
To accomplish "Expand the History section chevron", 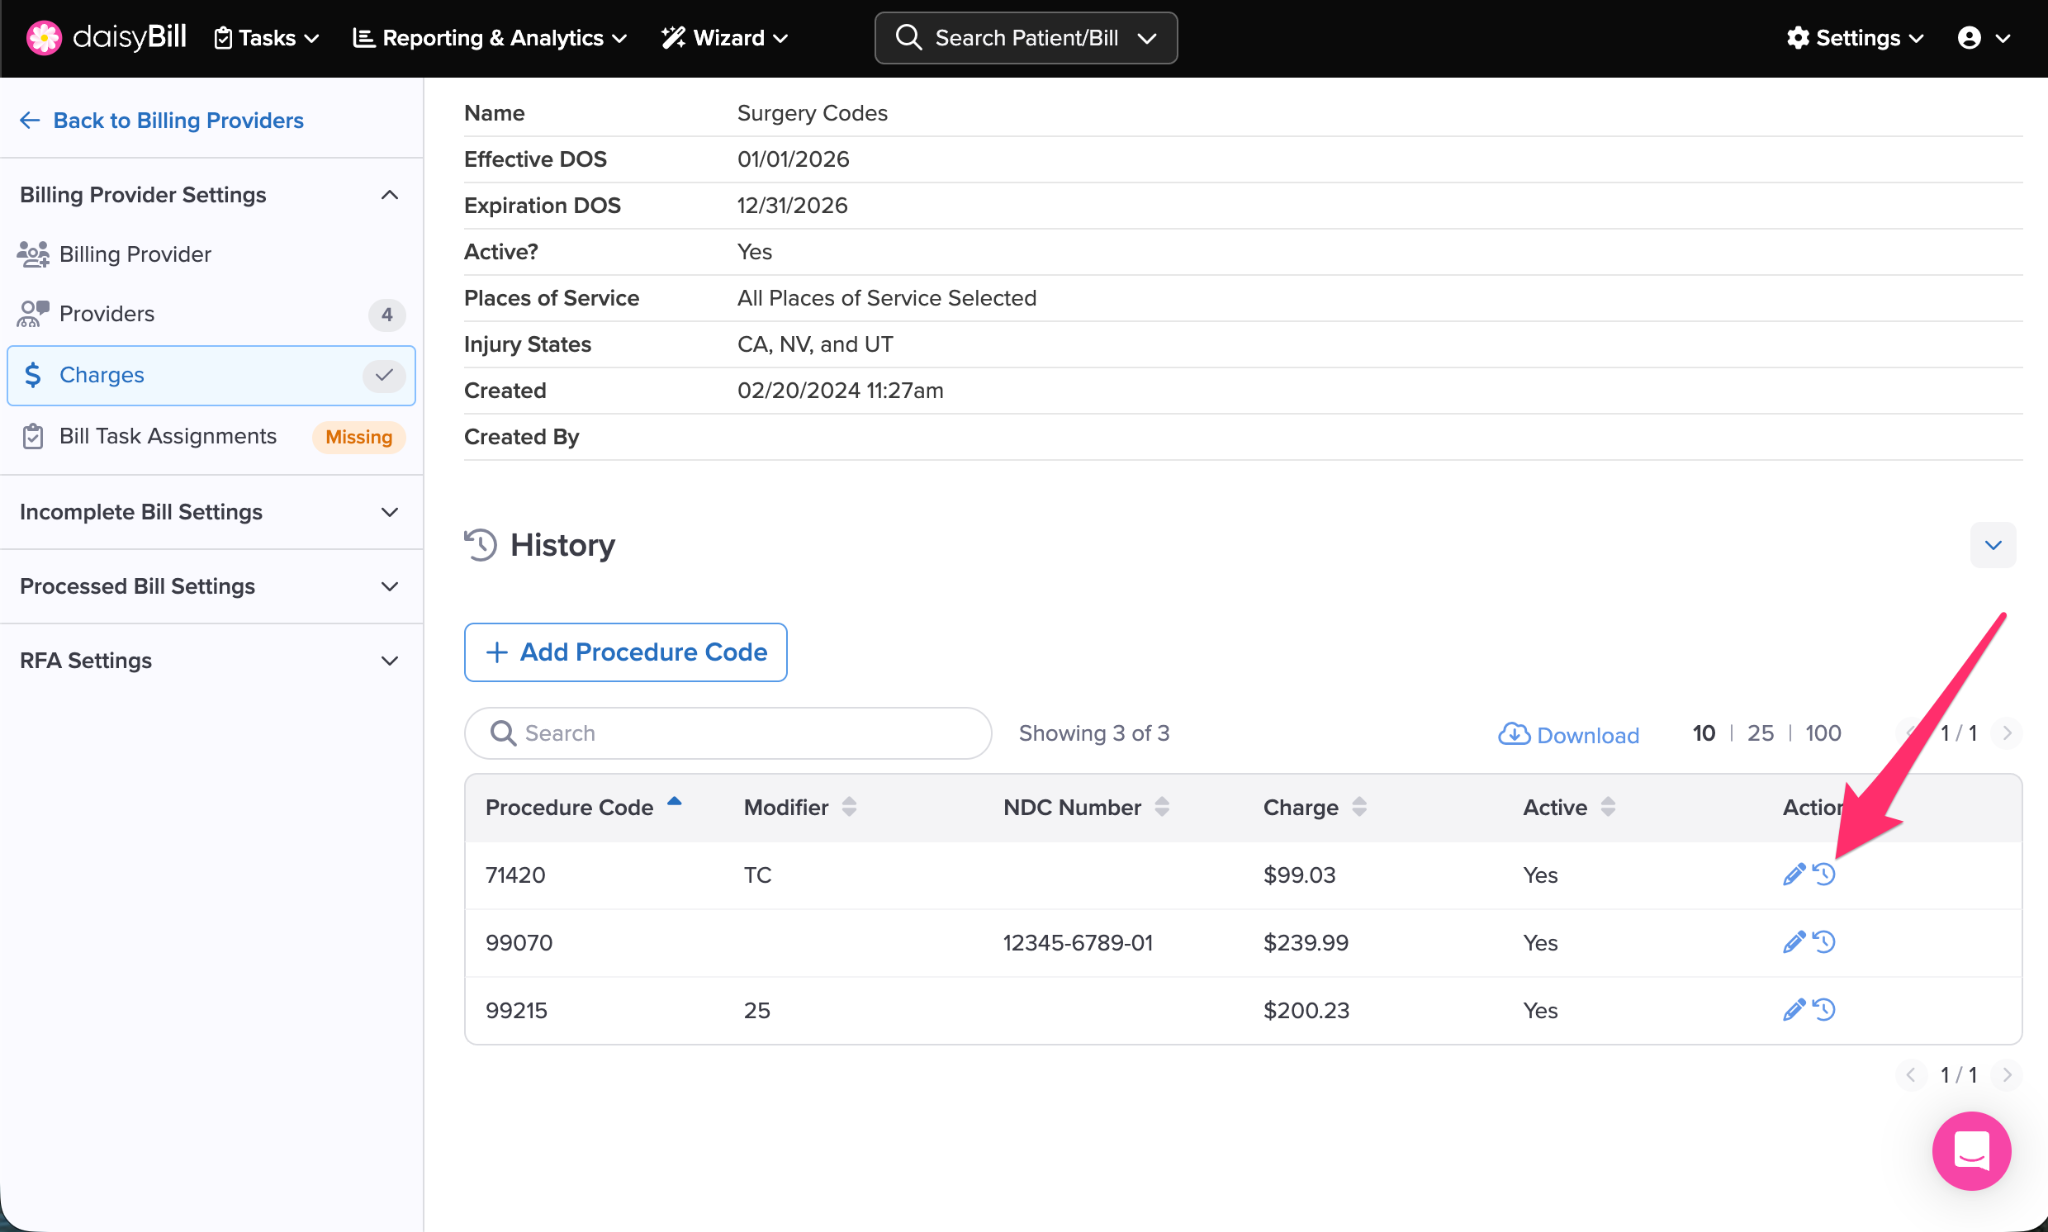I will [x=1992, y=545].
